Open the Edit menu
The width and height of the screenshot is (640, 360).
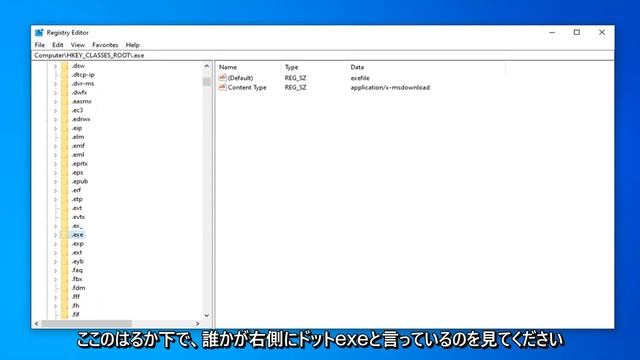(58, 45)
